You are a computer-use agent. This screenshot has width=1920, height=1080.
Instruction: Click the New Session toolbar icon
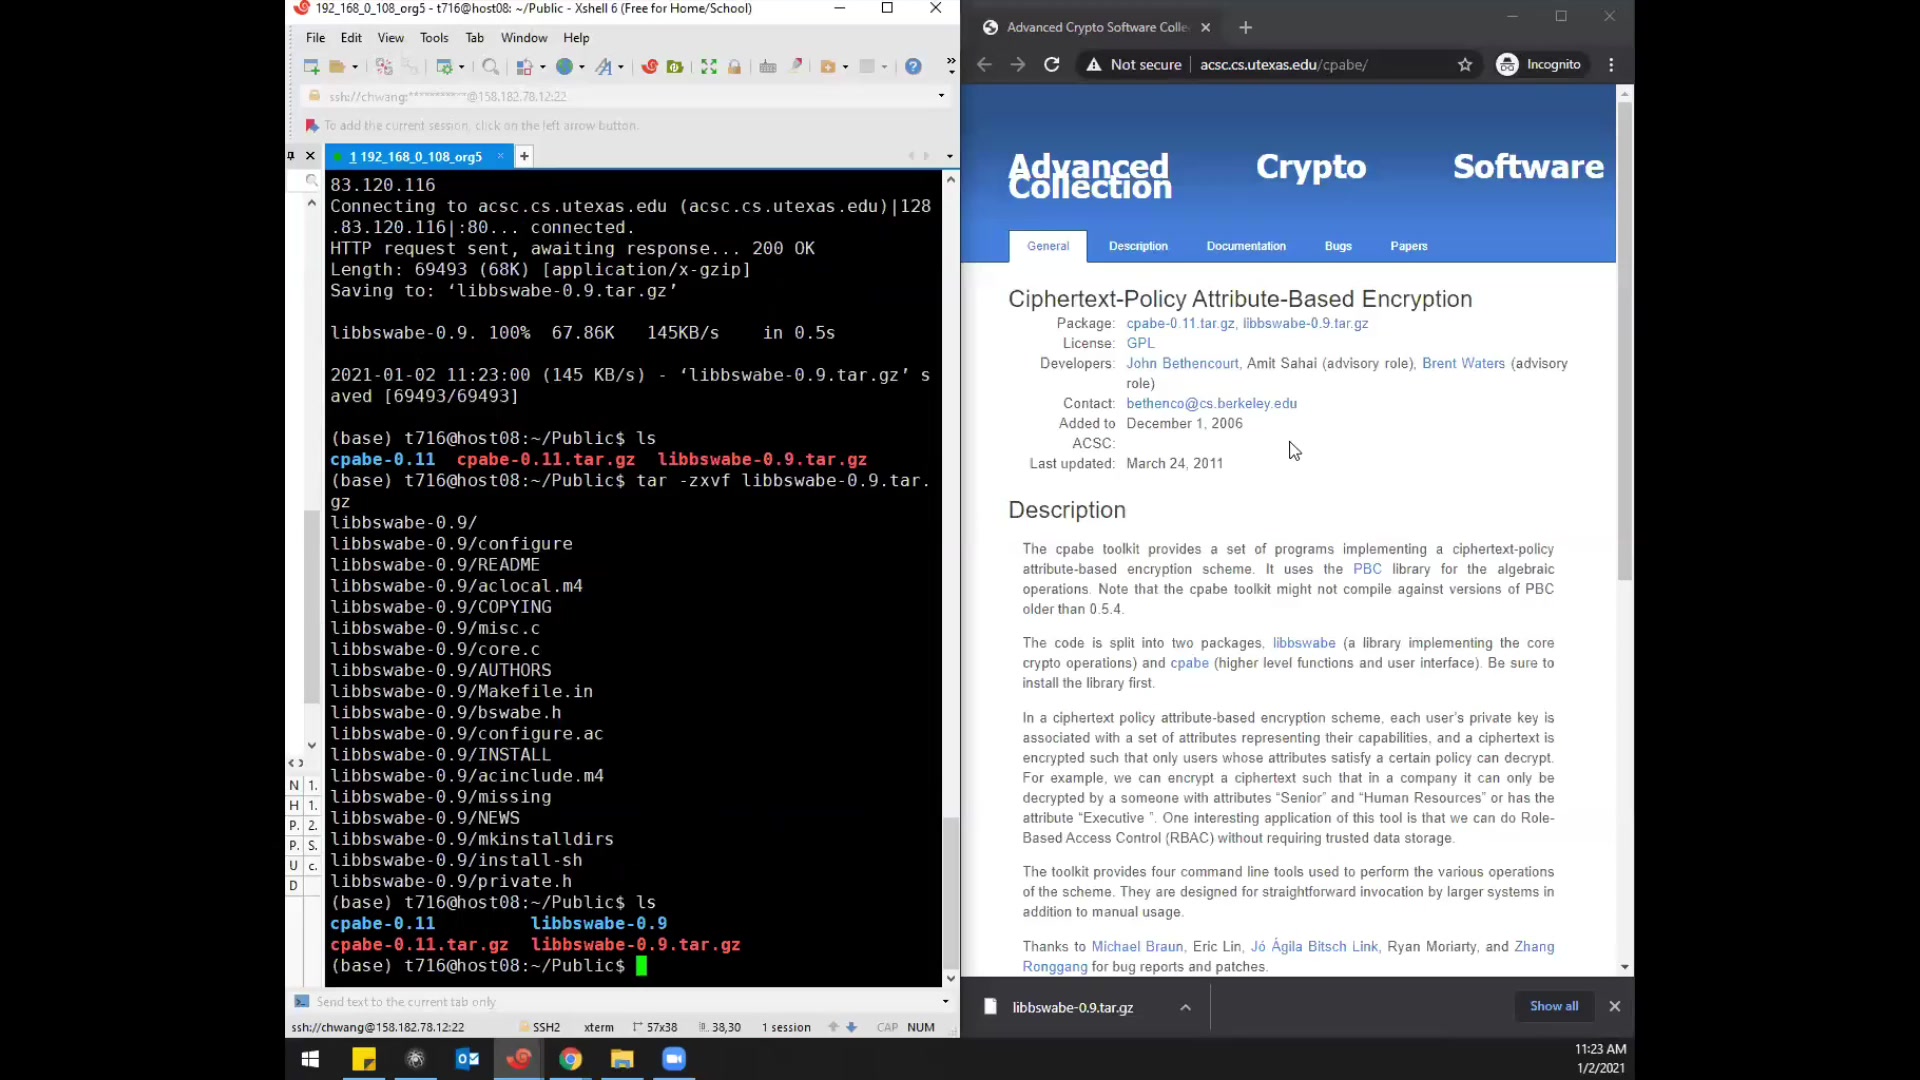point(311,66)
